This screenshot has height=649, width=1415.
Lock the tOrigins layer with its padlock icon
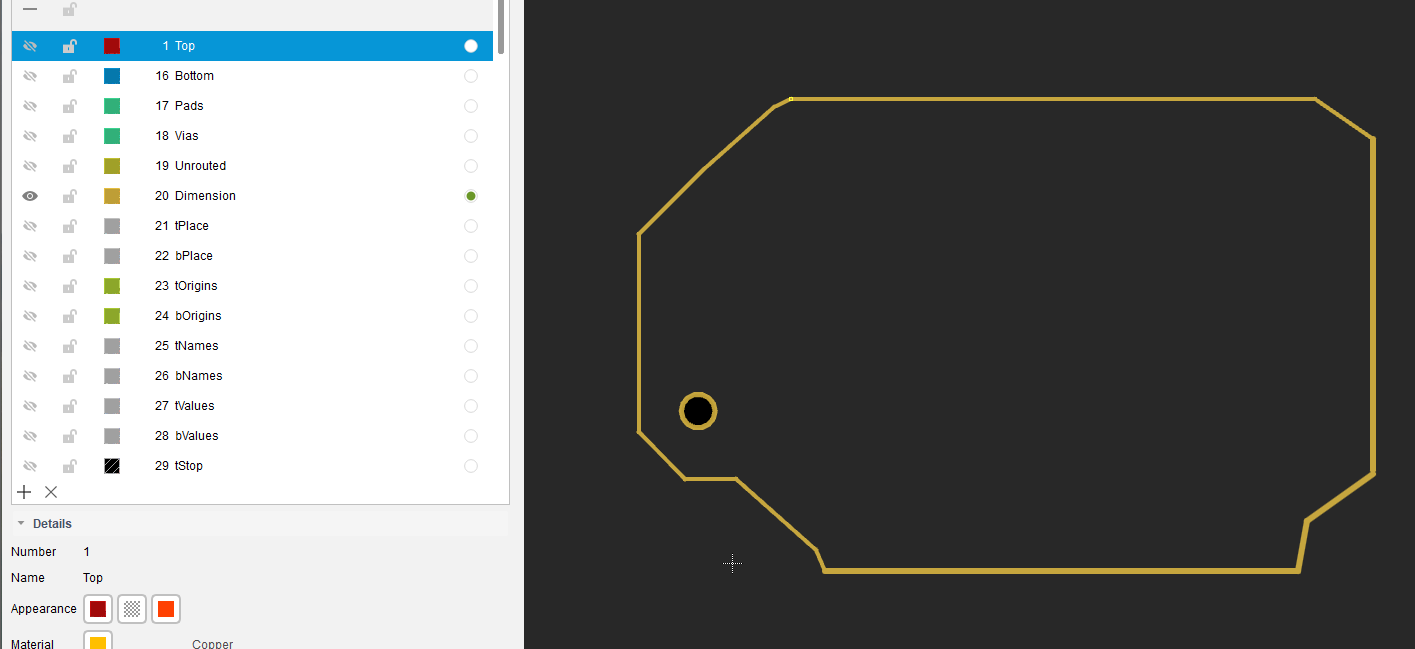click(69, 286)
